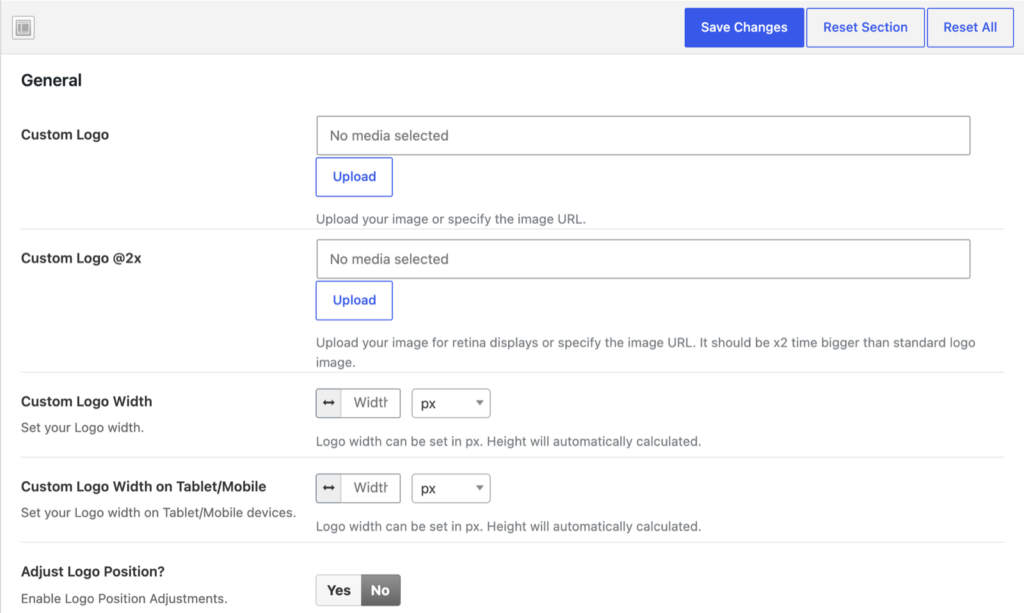
Task: Toggle the expand-all sections icon
Action: (24, 27)
